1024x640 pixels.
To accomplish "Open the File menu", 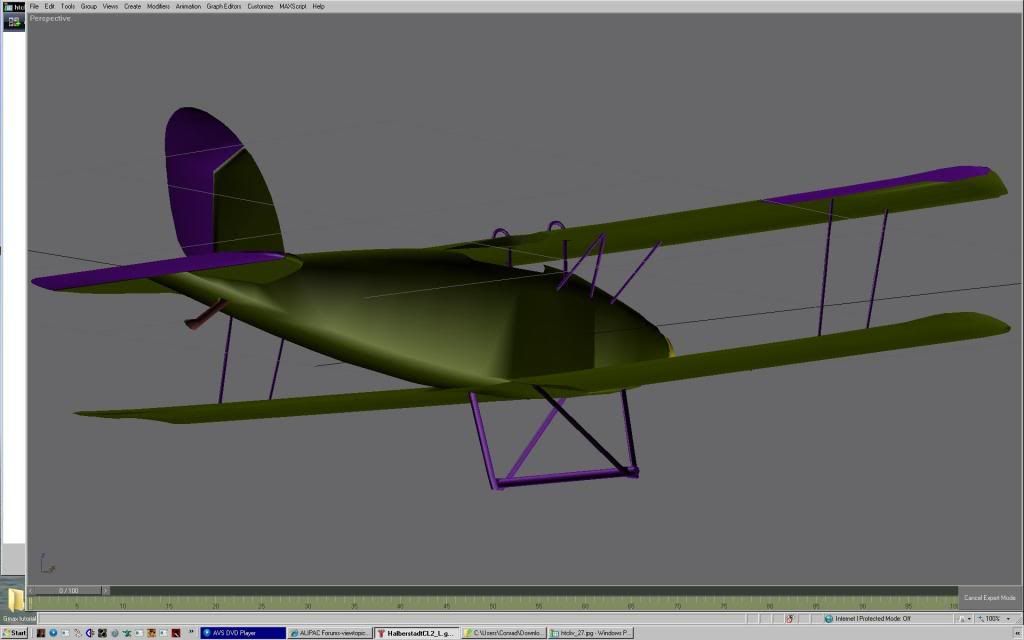I will [34, 7].
